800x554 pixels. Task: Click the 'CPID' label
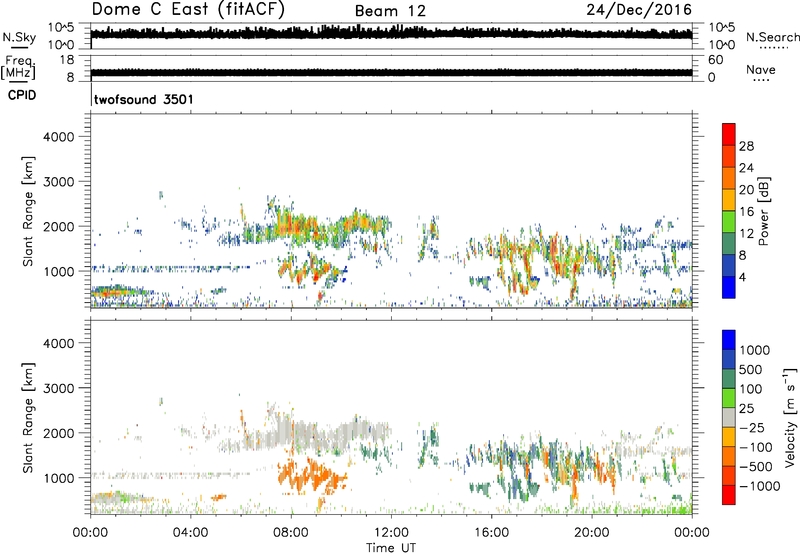(22, 95)
